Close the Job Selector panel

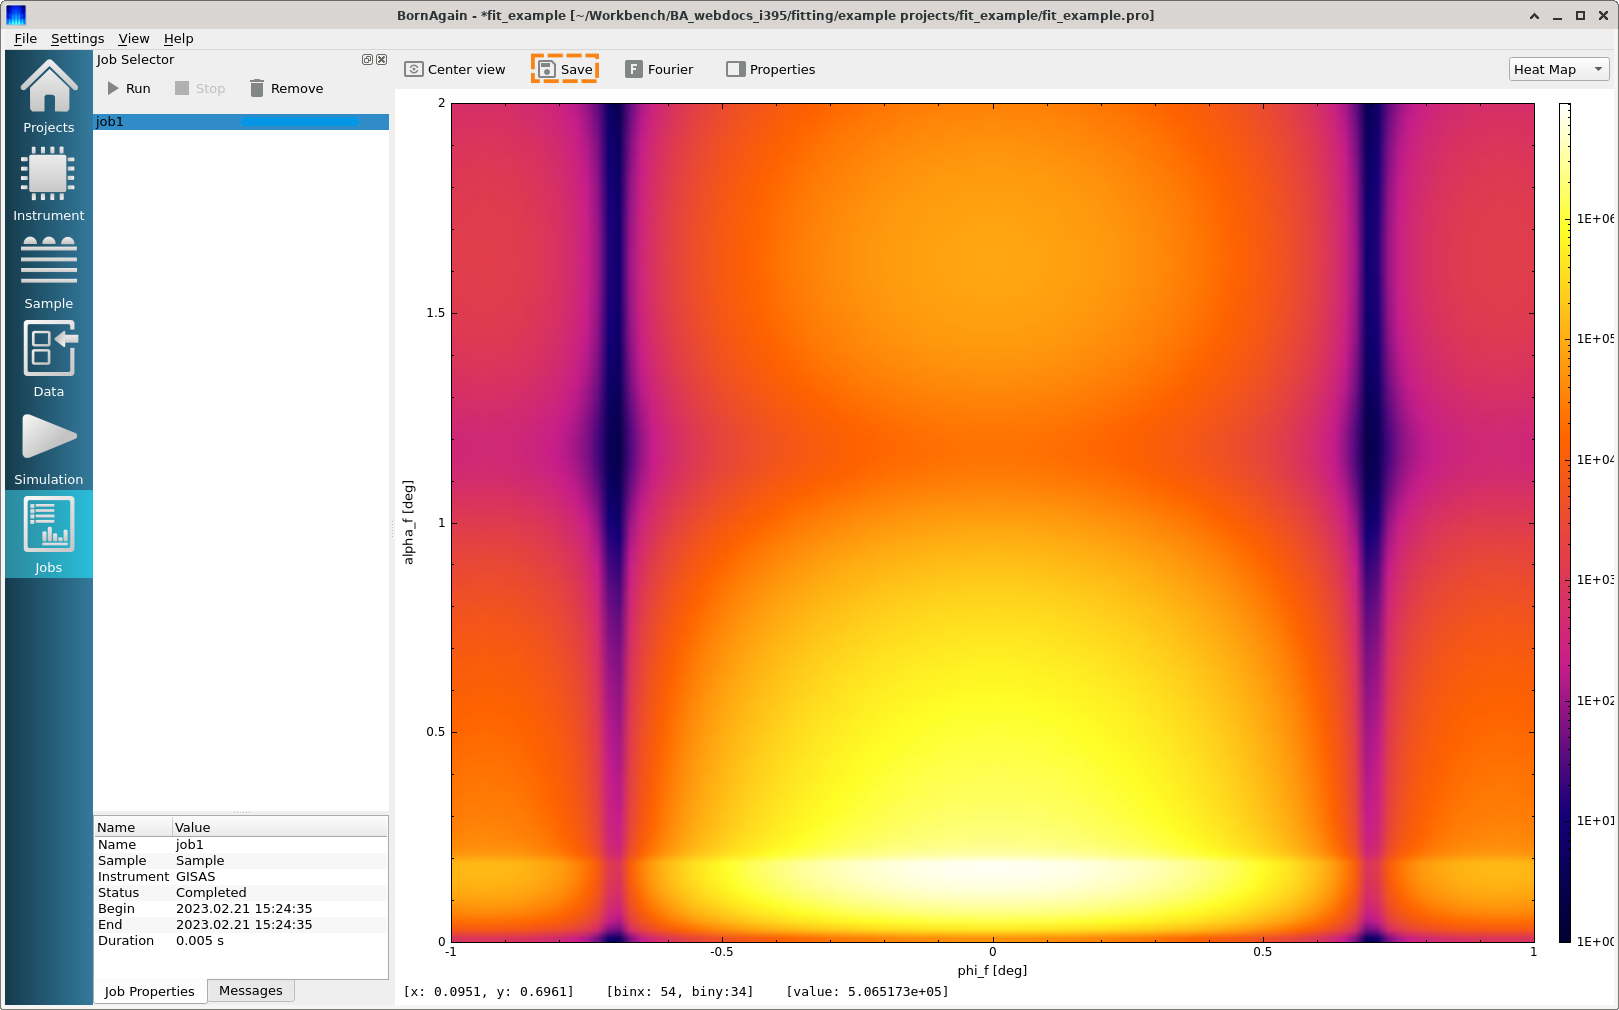pyautogui.click(x=381, y=60)
